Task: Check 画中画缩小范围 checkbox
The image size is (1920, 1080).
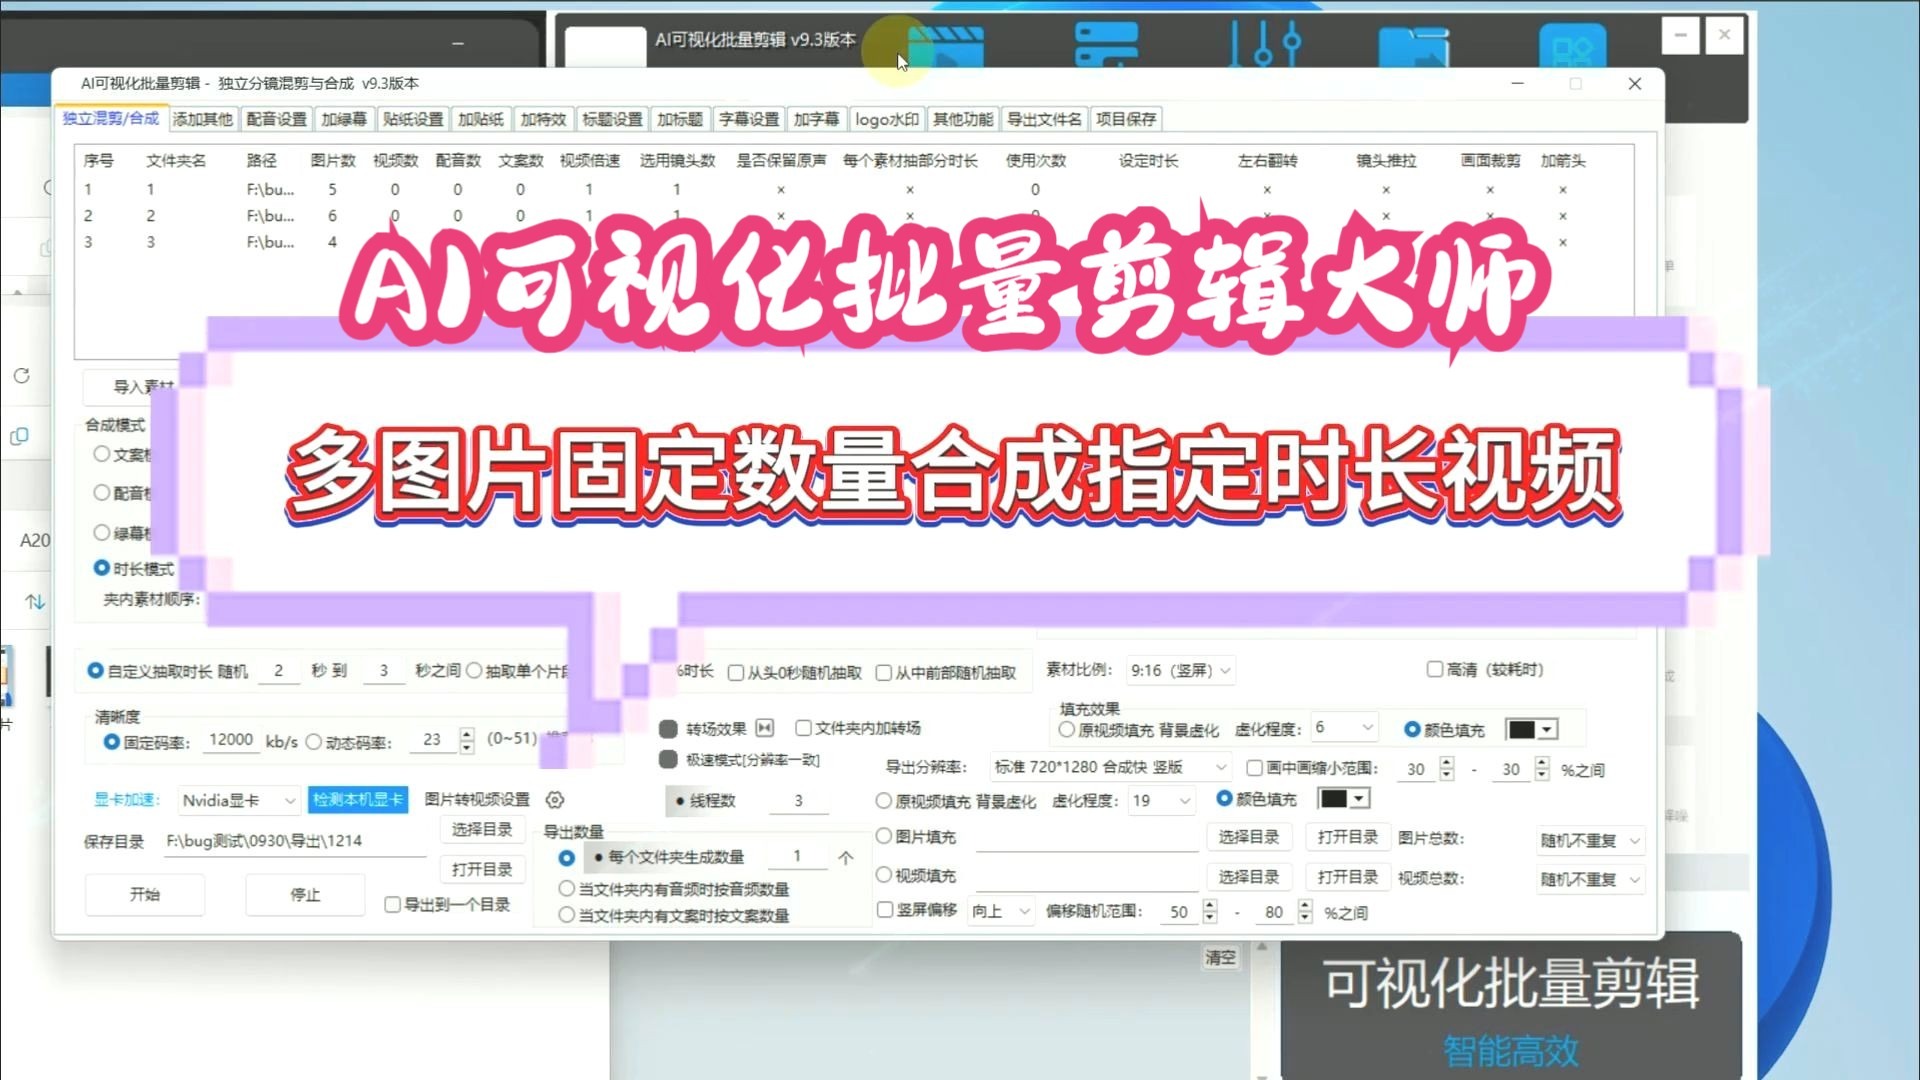Action: point(1254,768)
